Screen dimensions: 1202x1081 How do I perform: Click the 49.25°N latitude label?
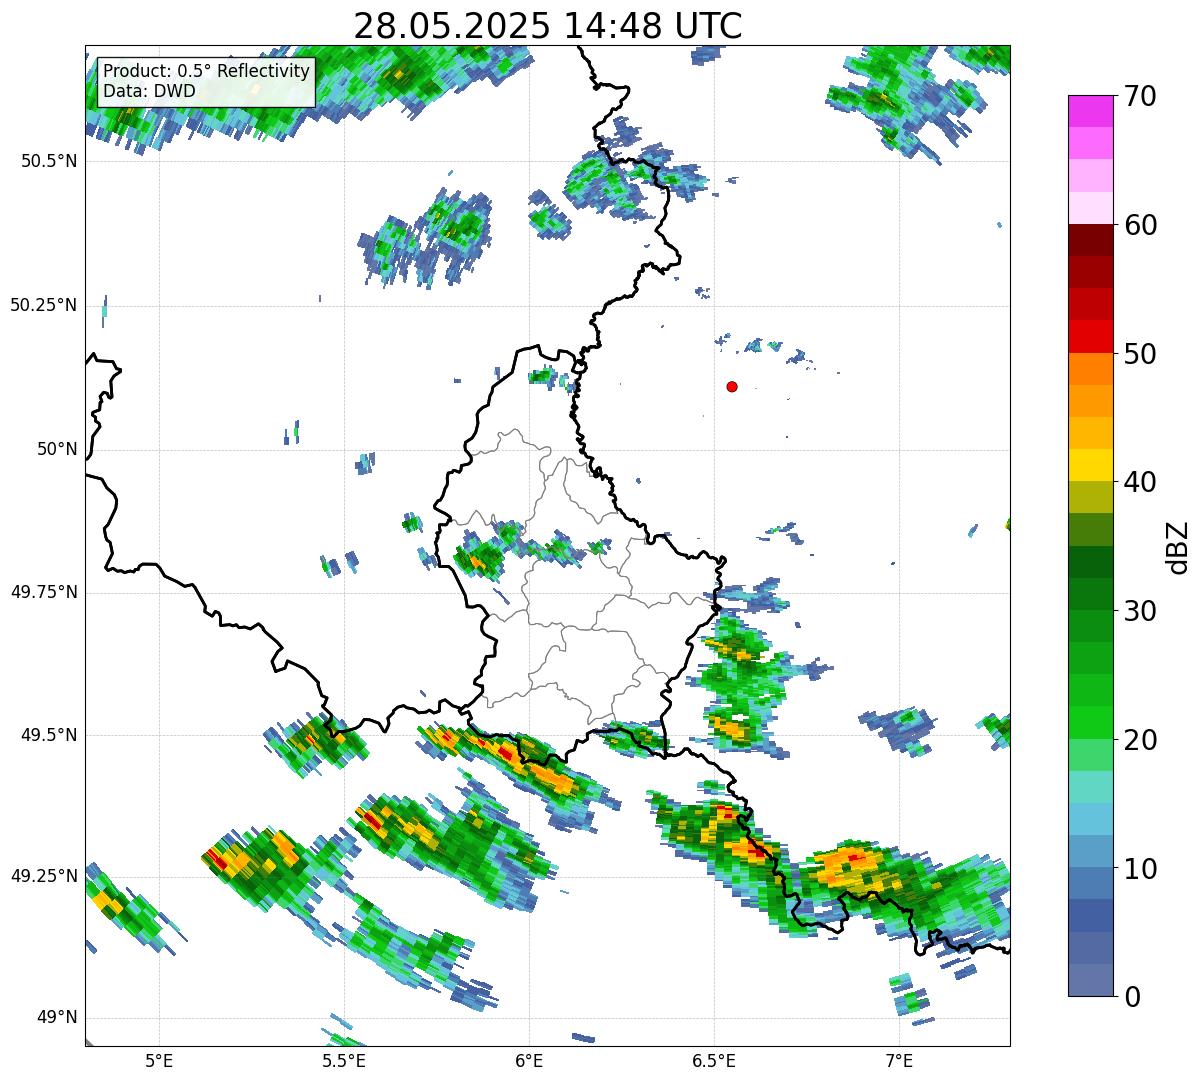(44, 876)
